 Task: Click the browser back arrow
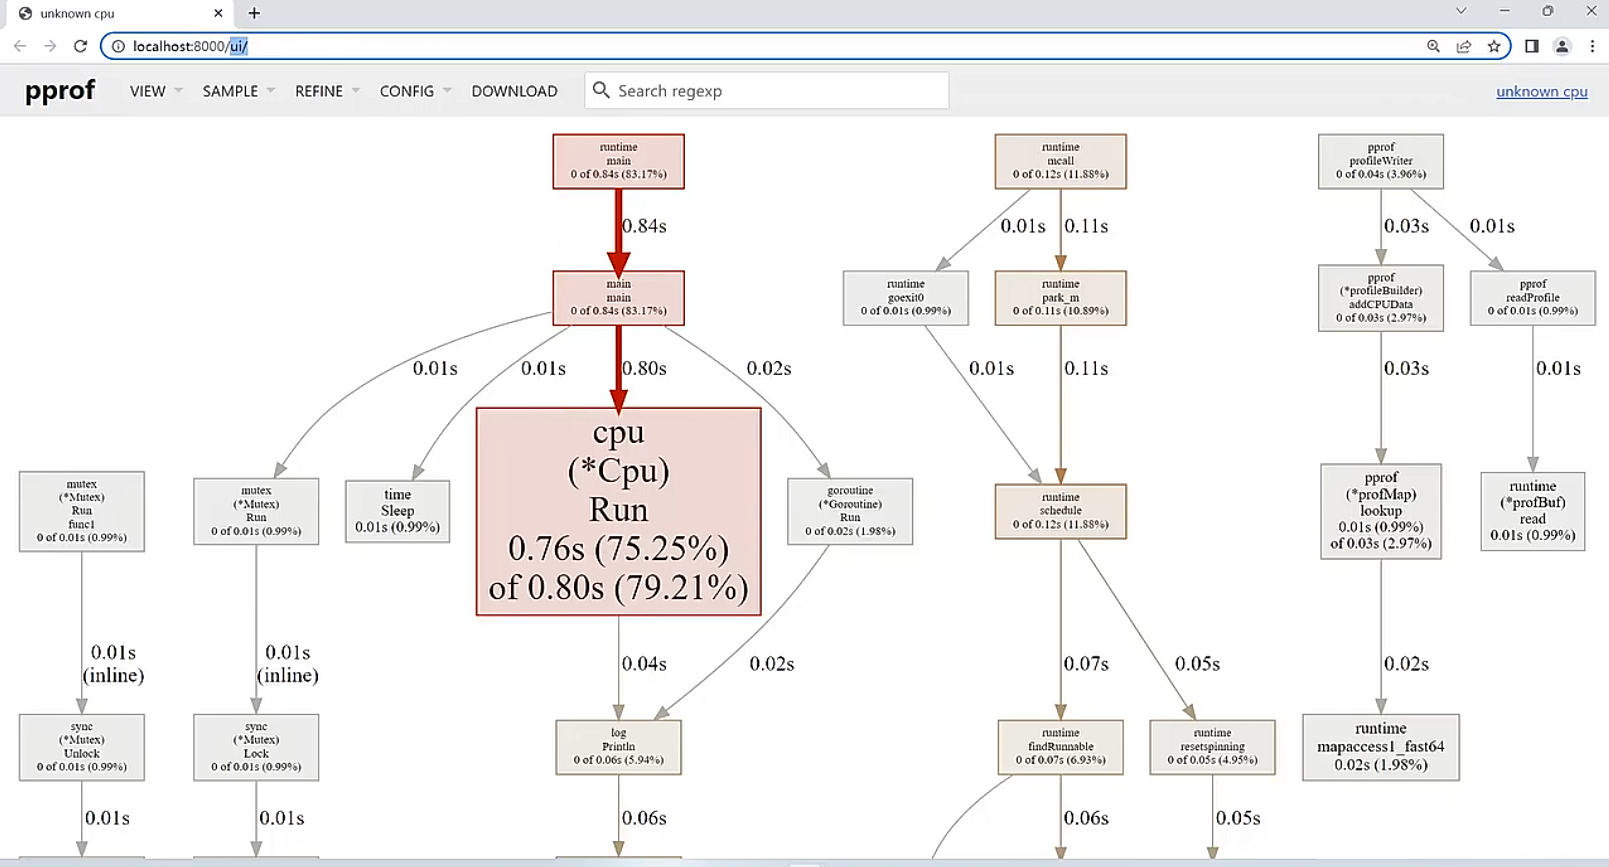coord(20,46)
